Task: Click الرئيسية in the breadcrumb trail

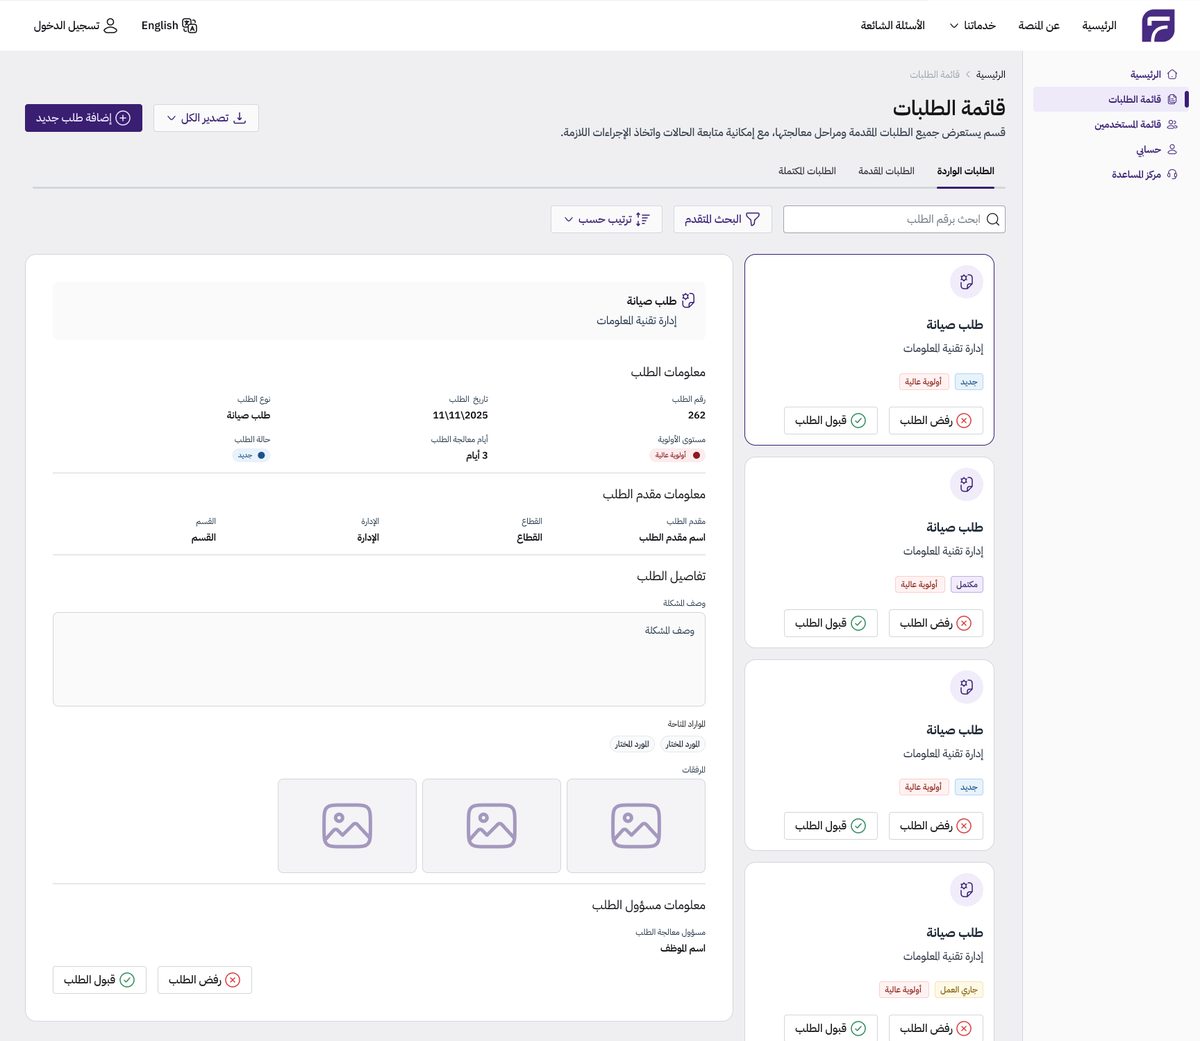Action: (991, 75)
